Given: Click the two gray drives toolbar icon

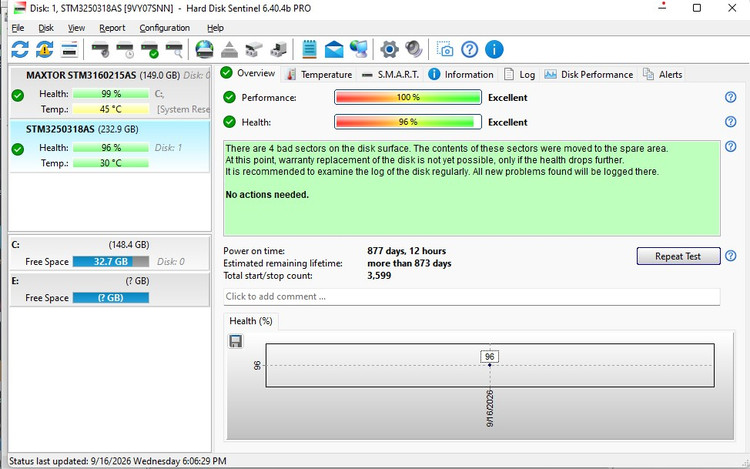Looking at the screenshot, I should tap(254, 49).
